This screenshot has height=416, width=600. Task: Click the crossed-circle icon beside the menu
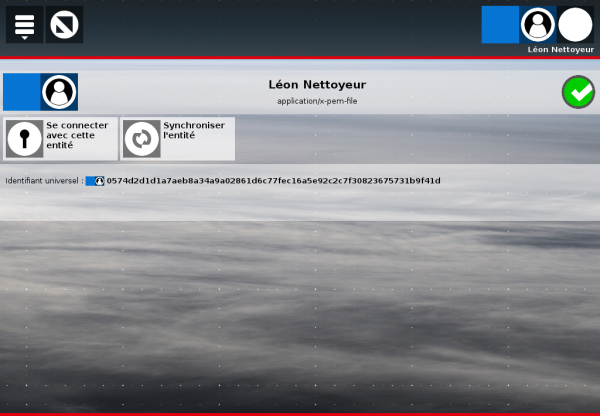point(65,24)
